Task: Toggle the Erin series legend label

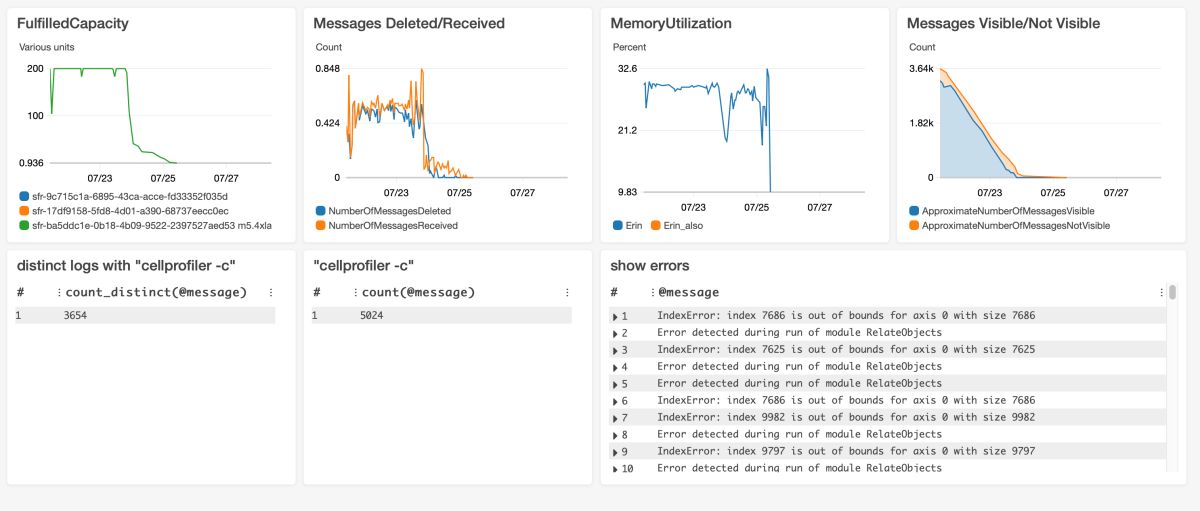Action: click(635, 226)
